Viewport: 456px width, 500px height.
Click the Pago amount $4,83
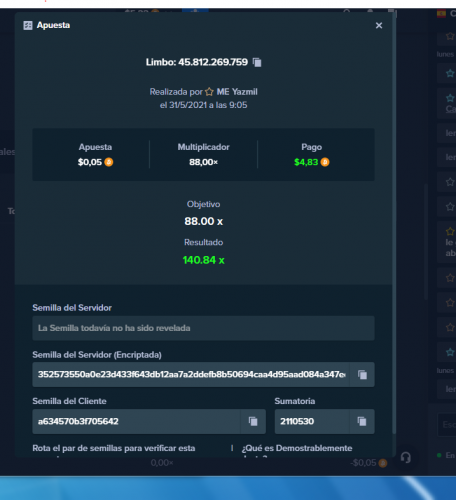point(306,162)
